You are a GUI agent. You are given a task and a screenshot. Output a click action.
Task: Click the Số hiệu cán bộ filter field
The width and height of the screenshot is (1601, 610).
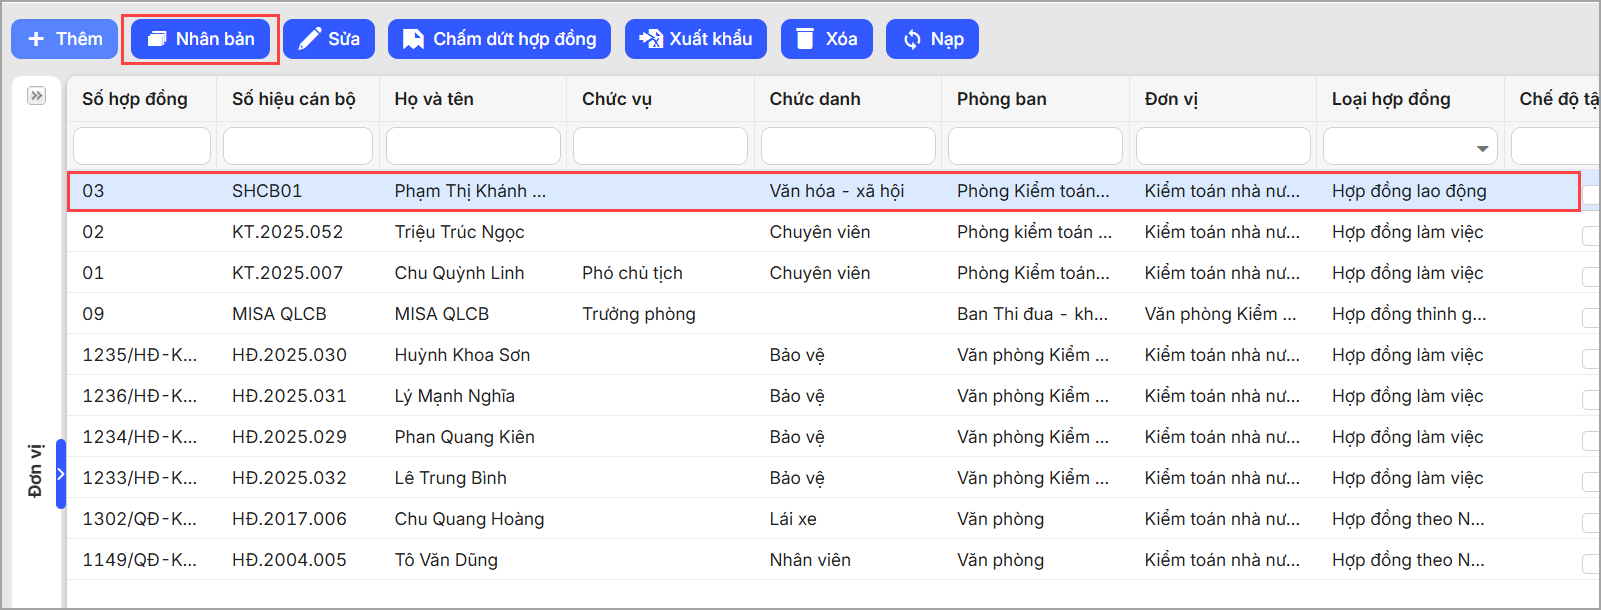point(297,146)
